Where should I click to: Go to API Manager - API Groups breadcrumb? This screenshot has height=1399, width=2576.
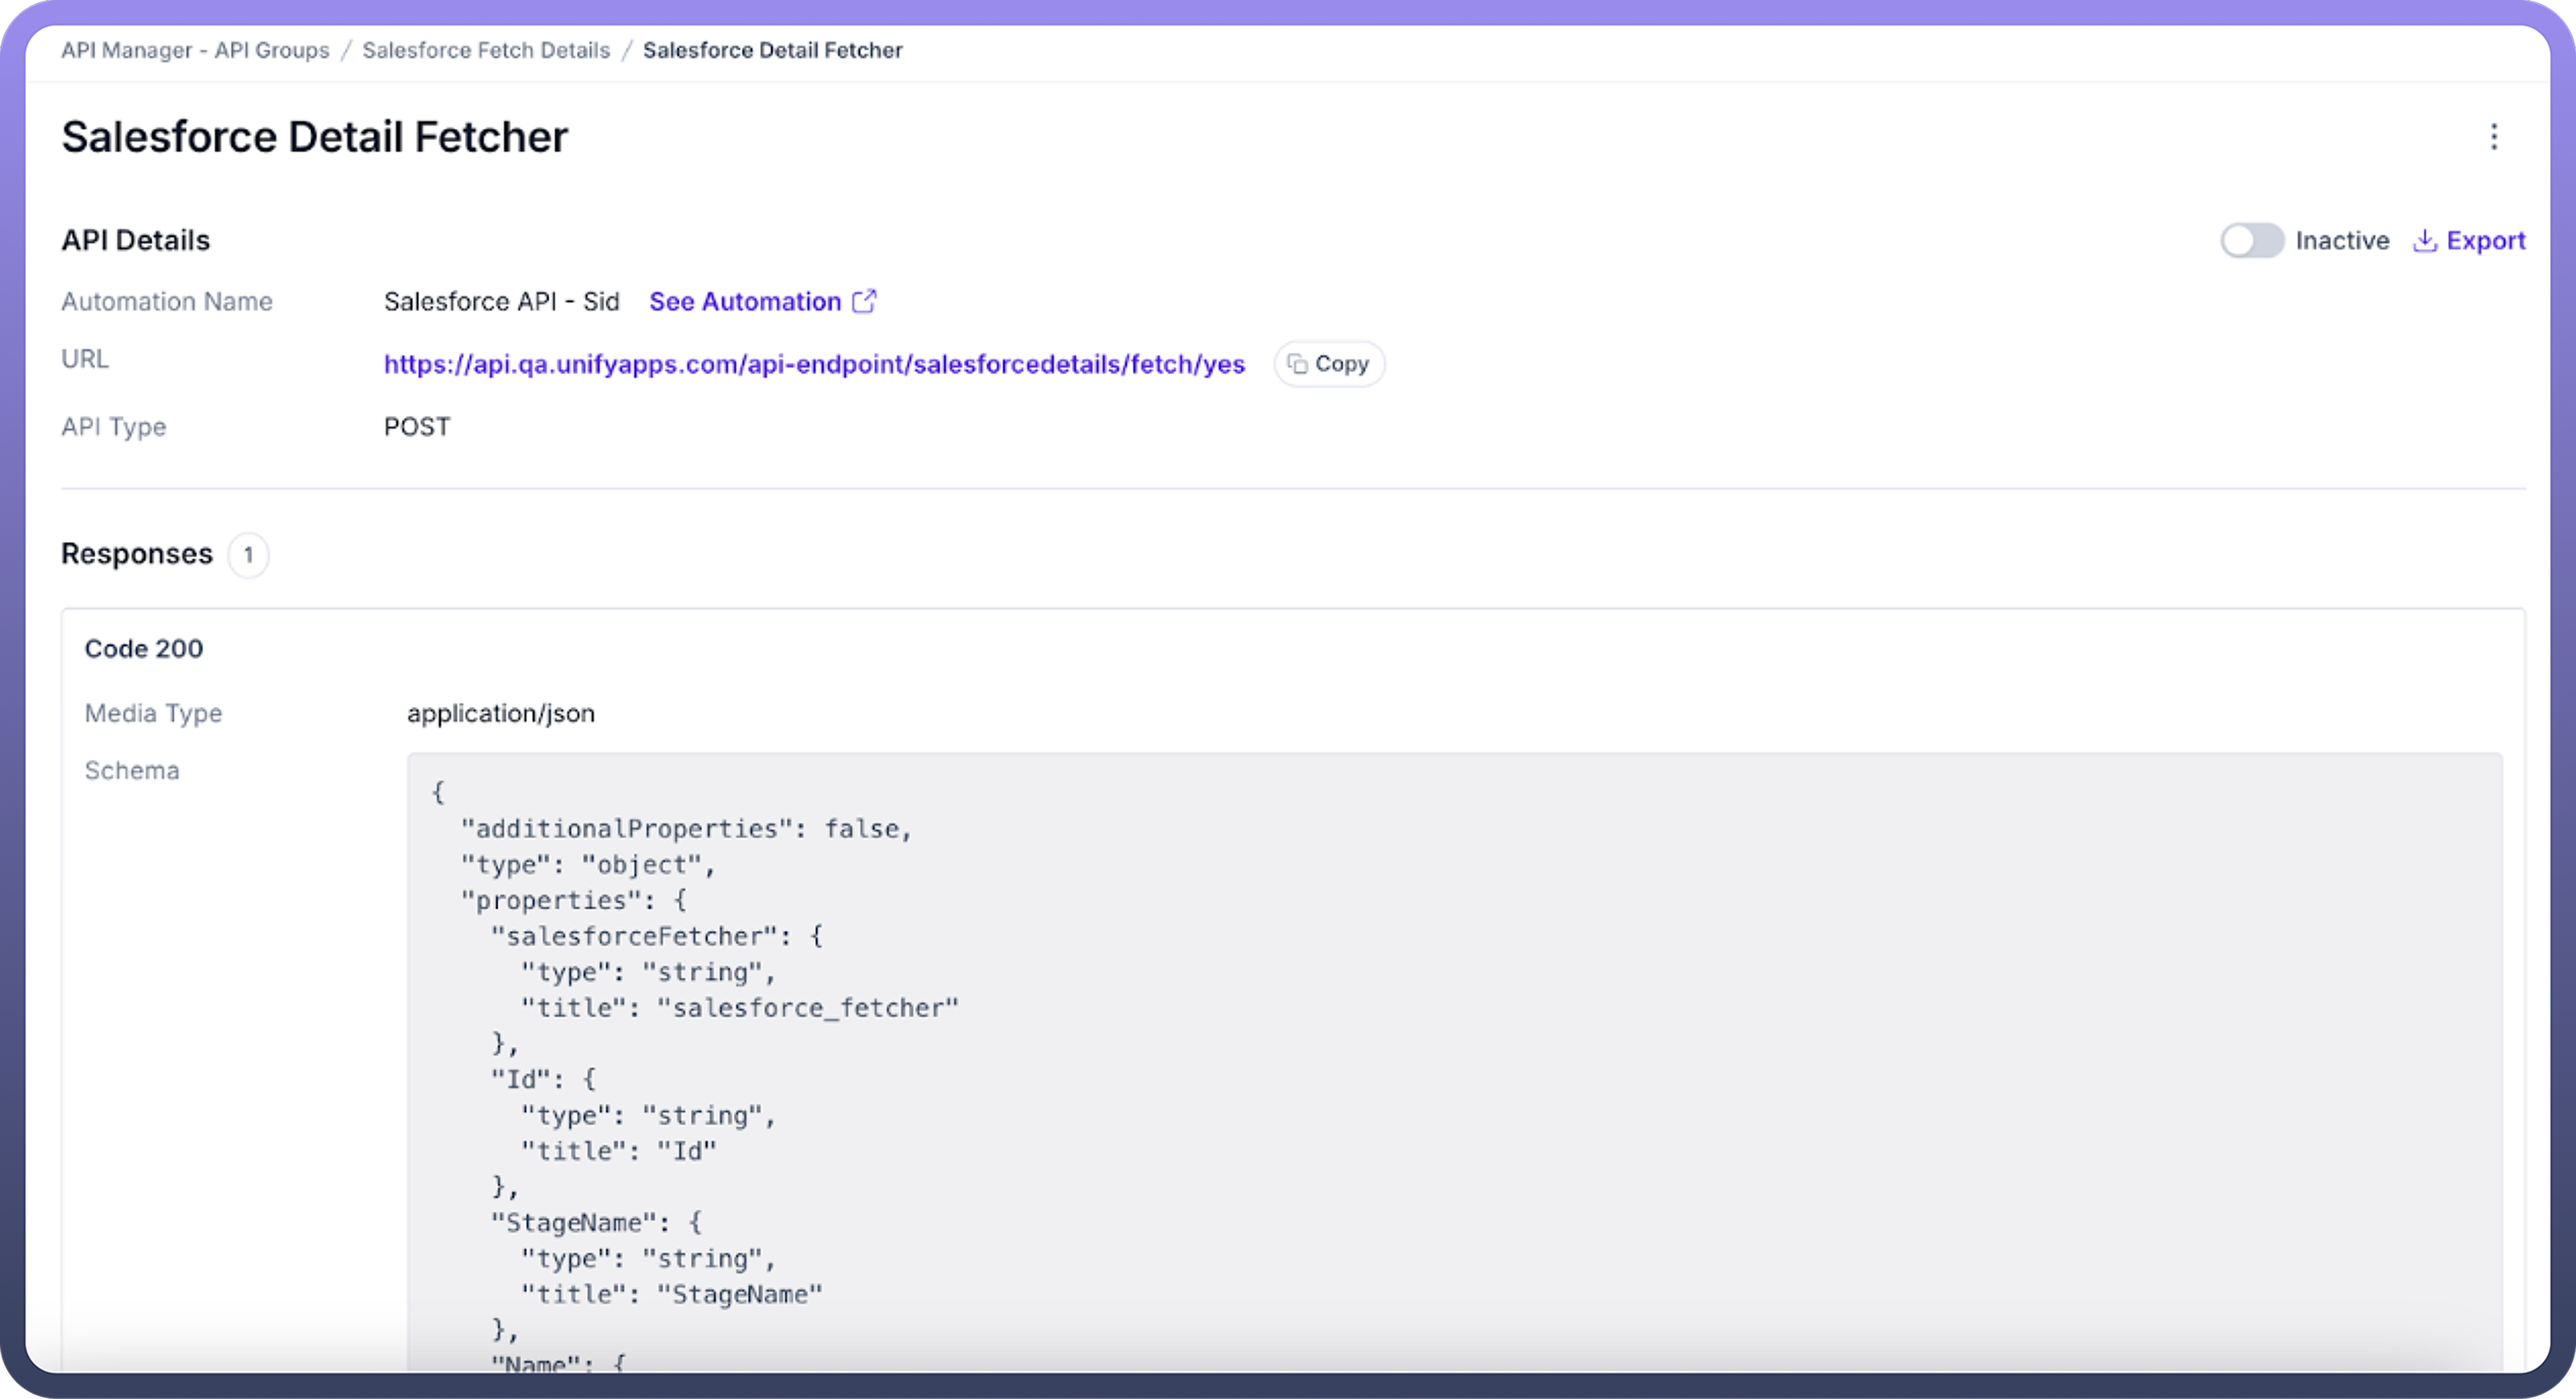[195, 50]
